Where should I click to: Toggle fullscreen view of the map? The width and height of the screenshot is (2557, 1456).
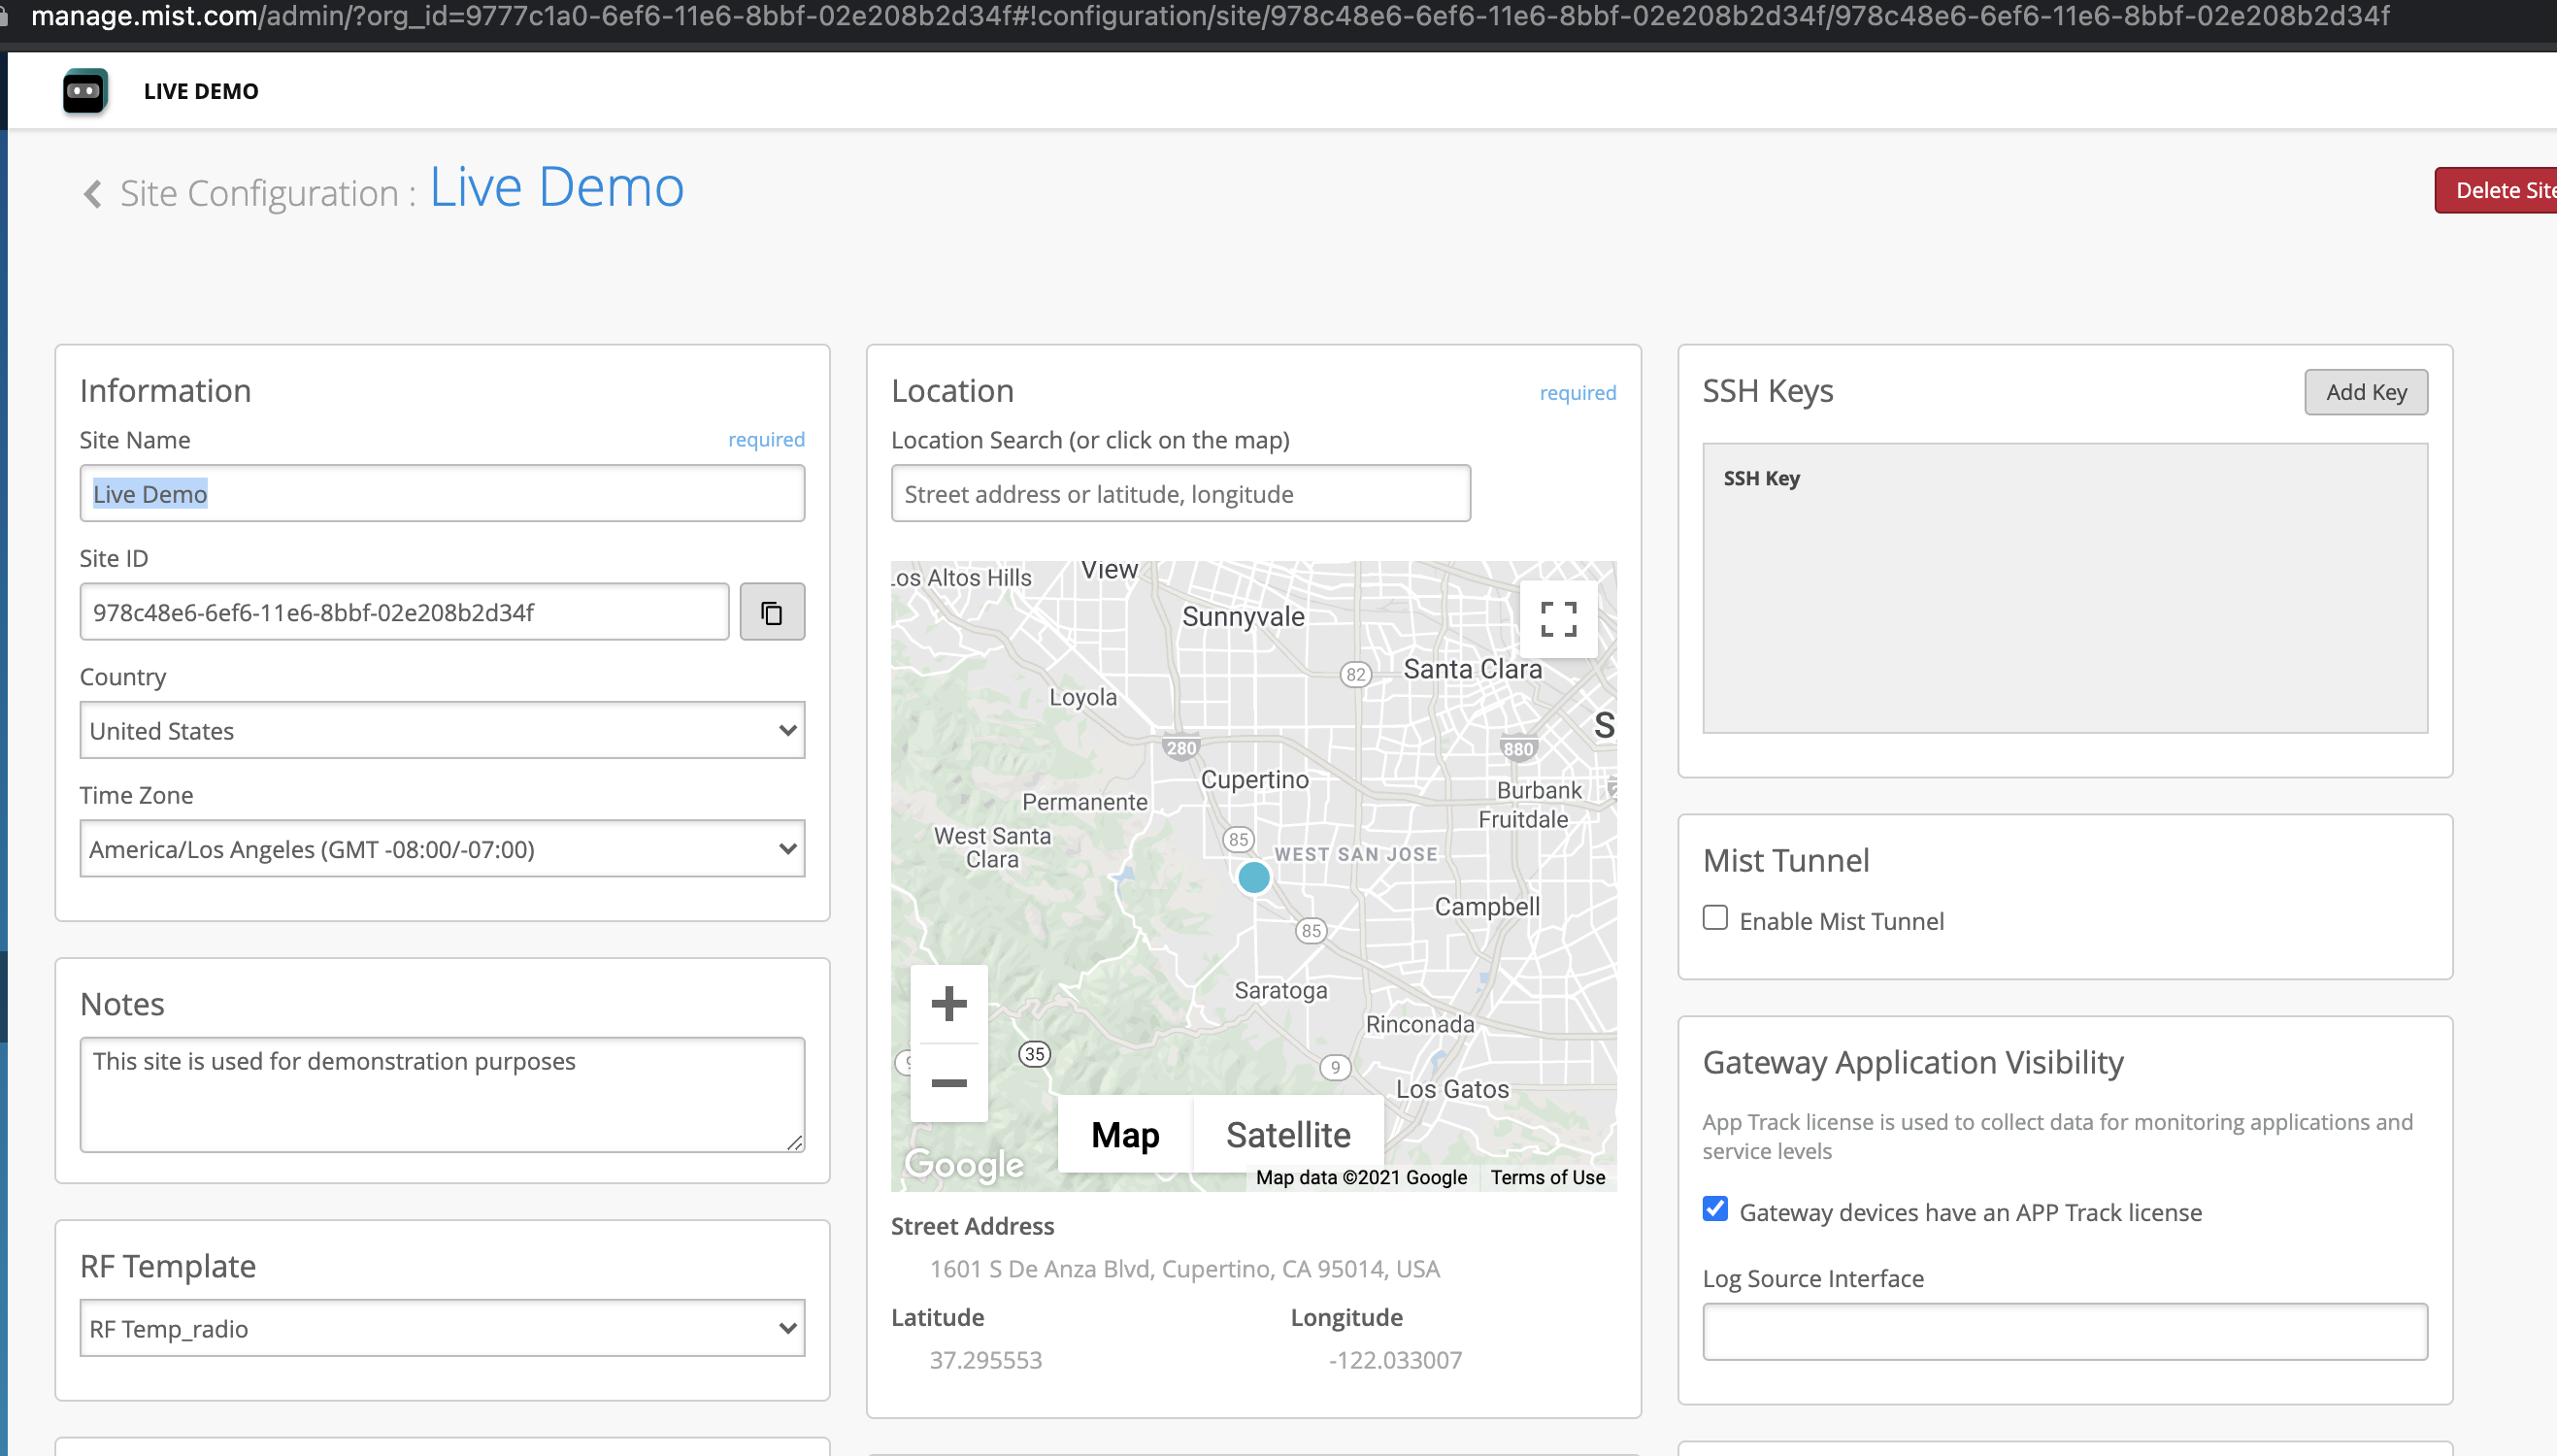pyautogui.click(x=1558, y=619)
